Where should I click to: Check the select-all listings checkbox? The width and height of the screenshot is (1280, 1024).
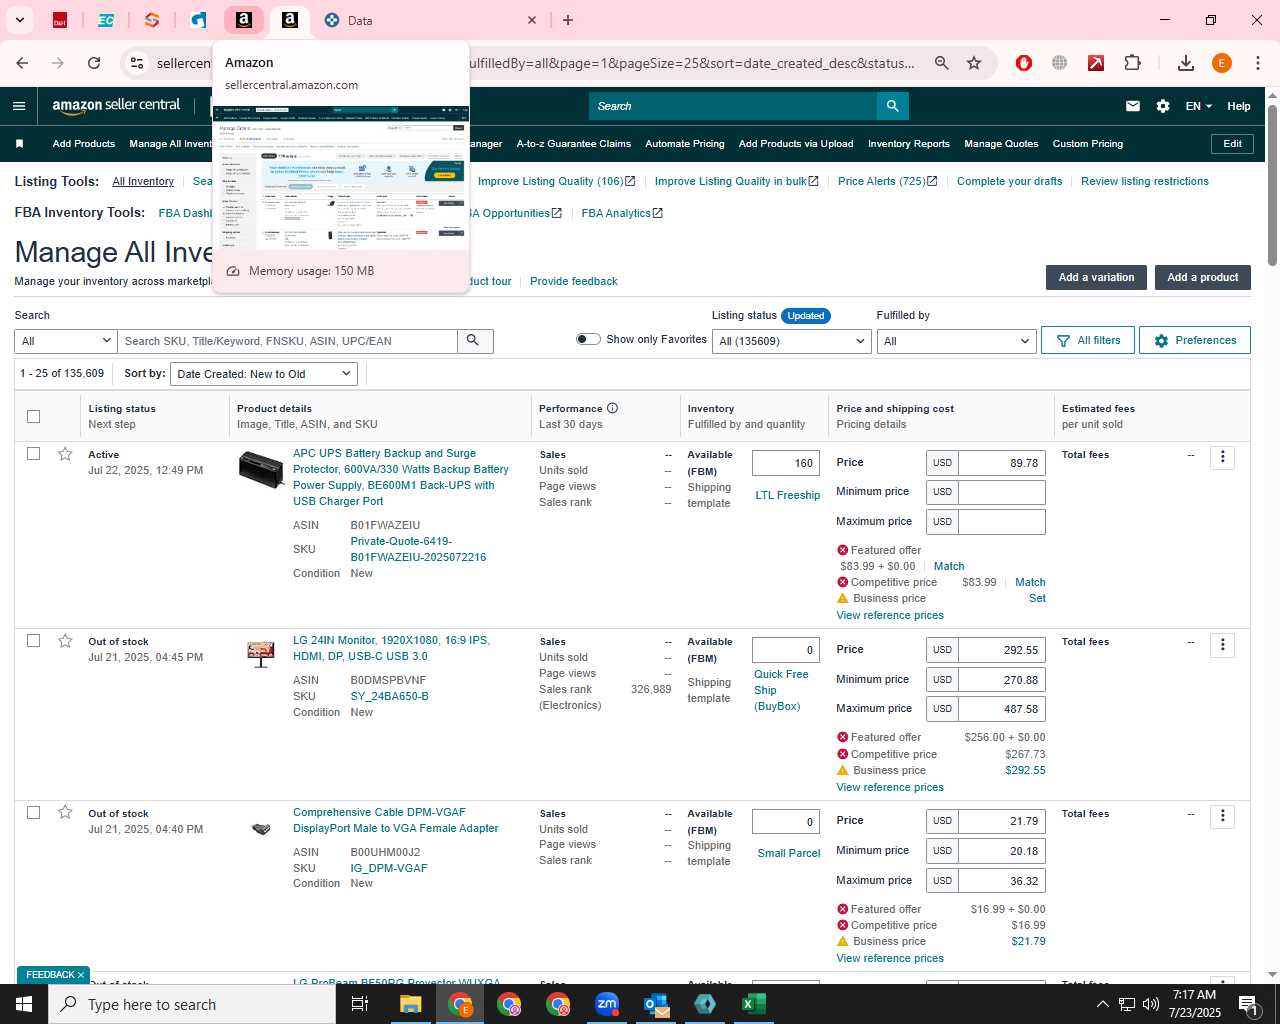[33, 416]
